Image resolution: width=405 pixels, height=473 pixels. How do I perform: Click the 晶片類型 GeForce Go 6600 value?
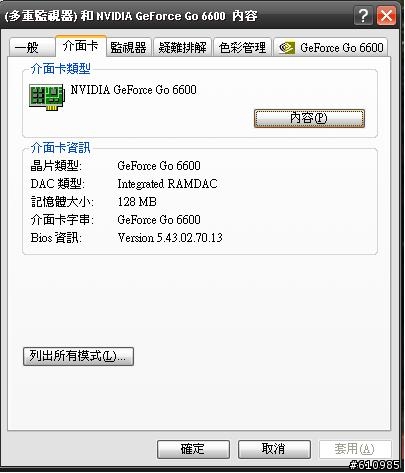159,166
